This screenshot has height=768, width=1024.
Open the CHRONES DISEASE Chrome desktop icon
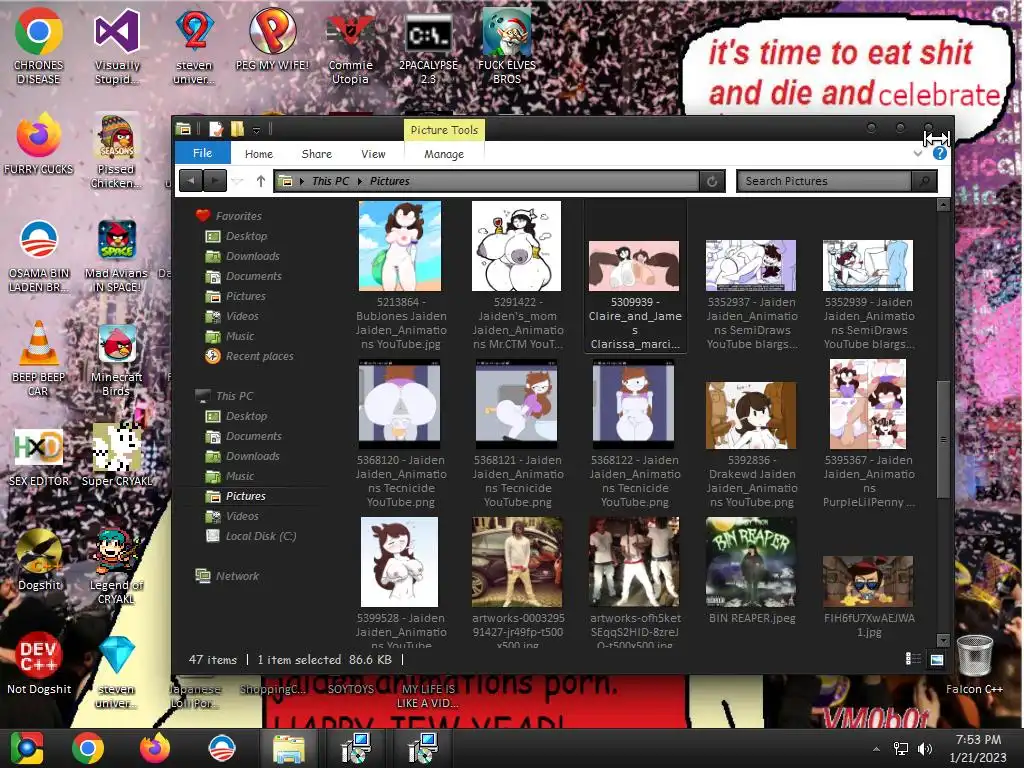(x=39, y=46)
